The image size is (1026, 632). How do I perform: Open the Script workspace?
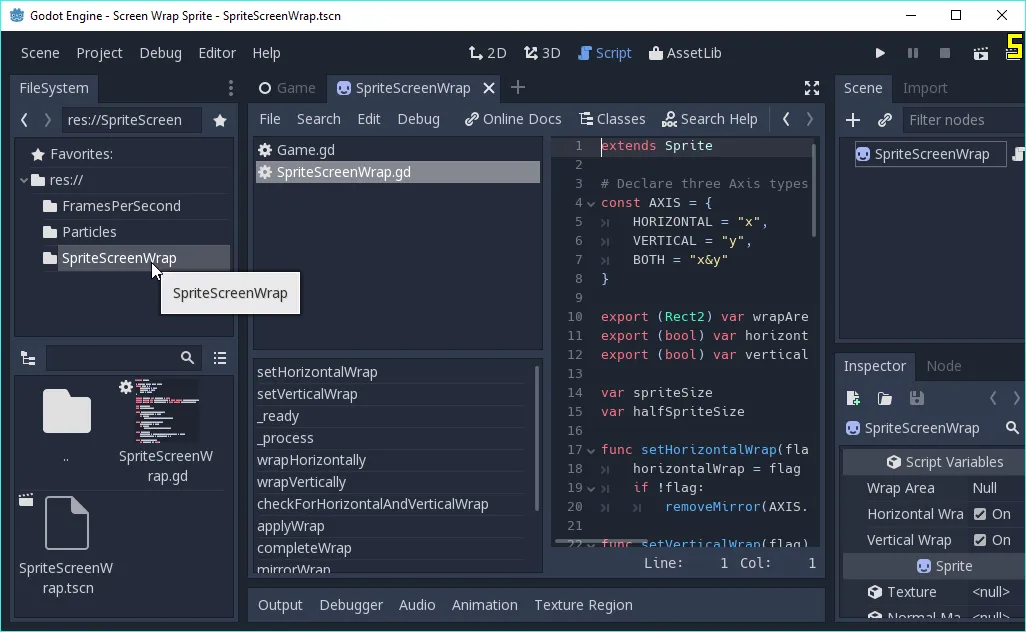(605, 53)
